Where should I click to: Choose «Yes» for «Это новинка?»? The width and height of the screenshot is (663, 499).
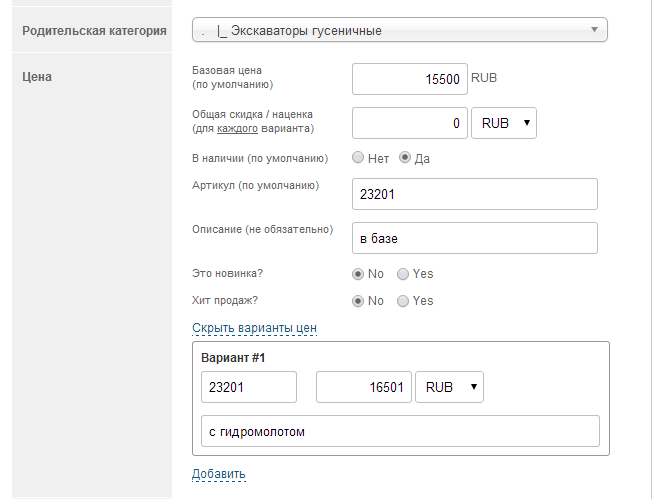403,274
